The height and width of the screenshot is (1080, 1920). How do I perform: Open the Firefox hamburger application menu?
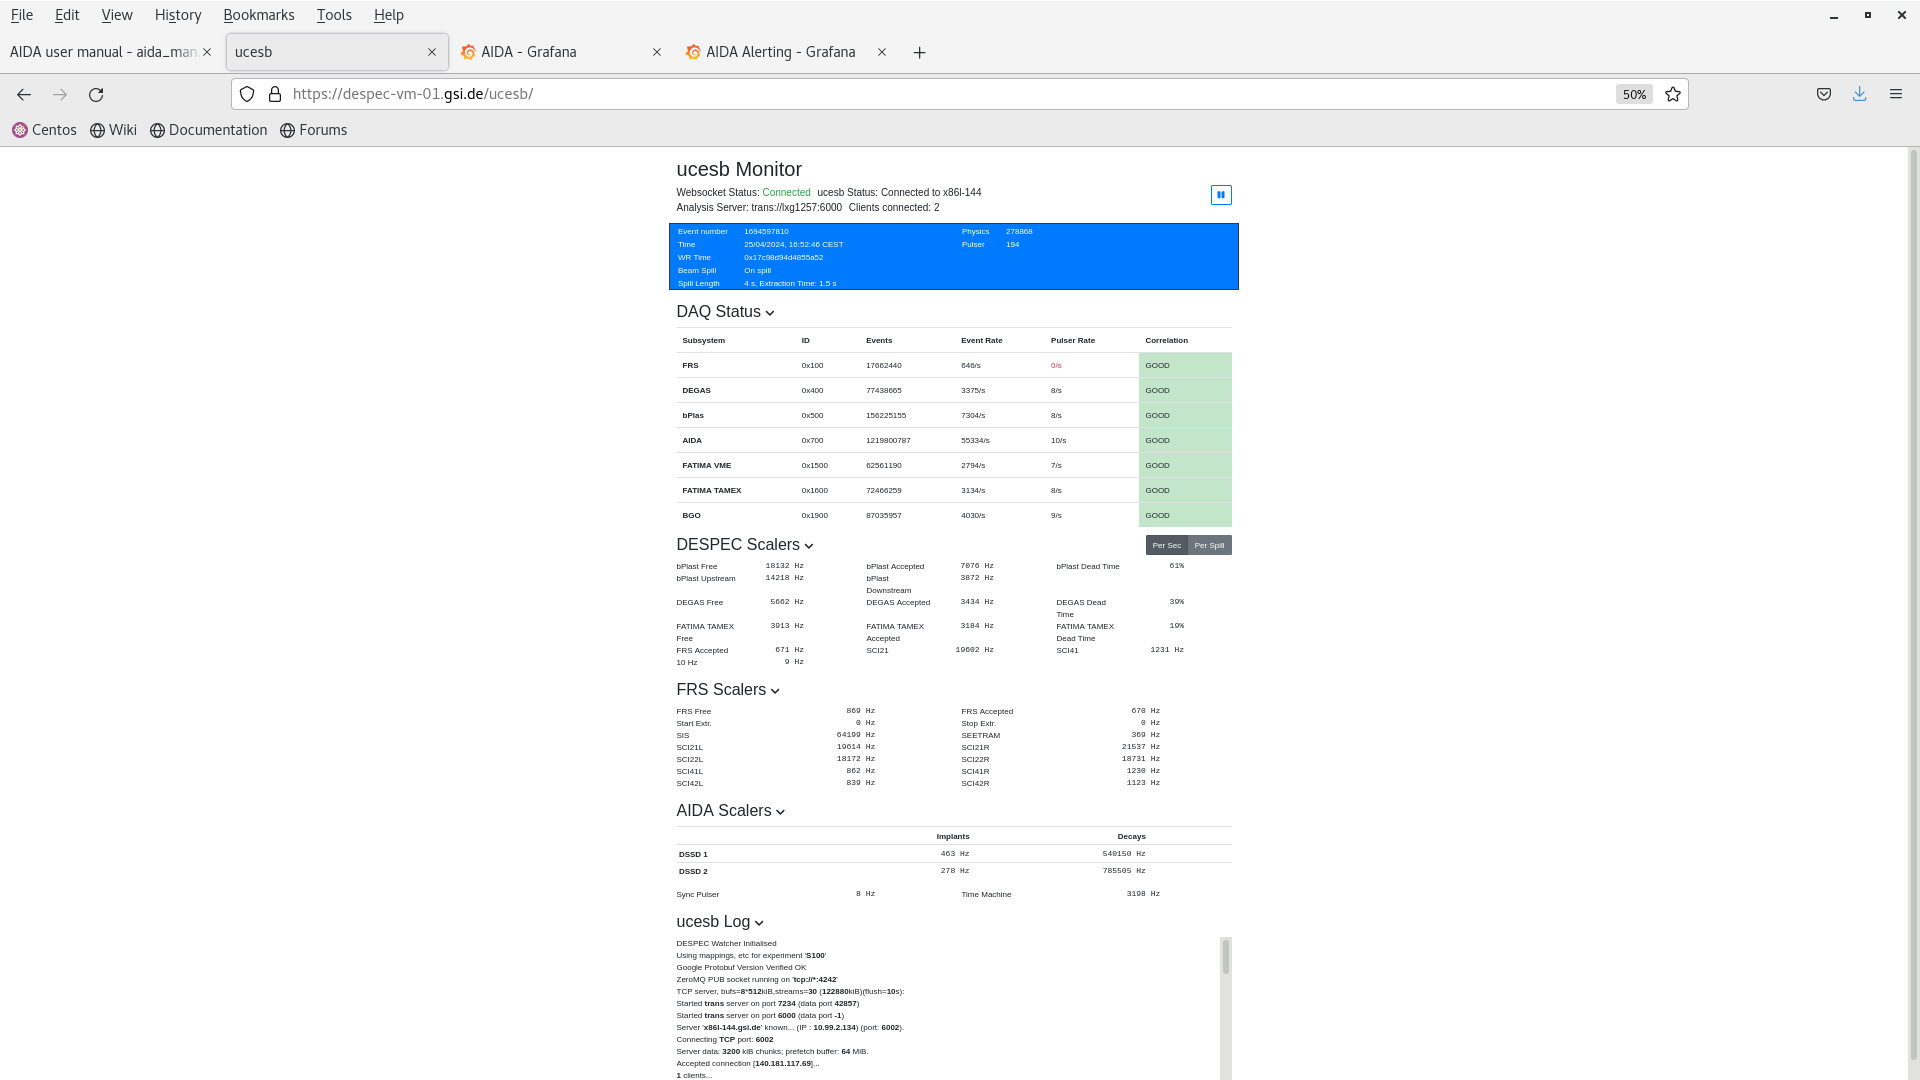(1895, 94)
